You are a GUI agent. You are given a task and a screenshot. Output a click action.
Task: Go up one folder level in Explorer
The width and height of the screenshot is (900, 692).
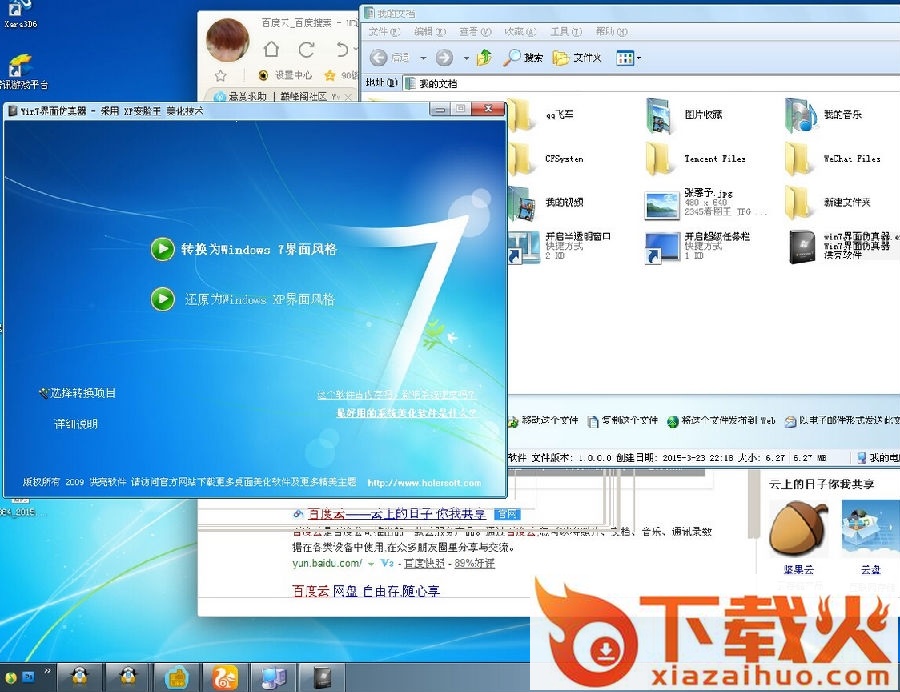pos(484,57)
